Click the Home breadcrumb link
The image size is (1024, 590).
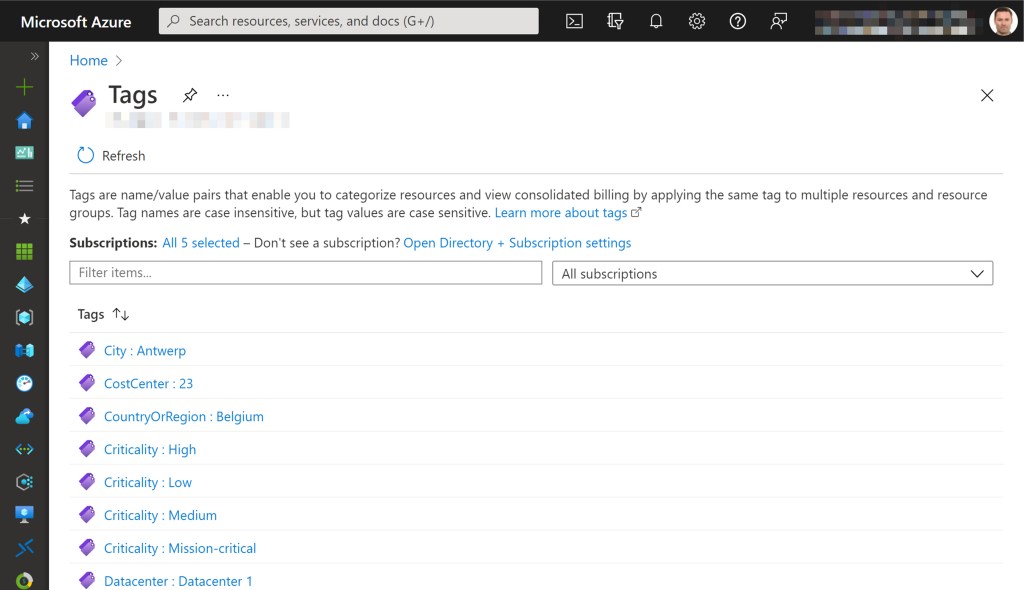point(88,60)
